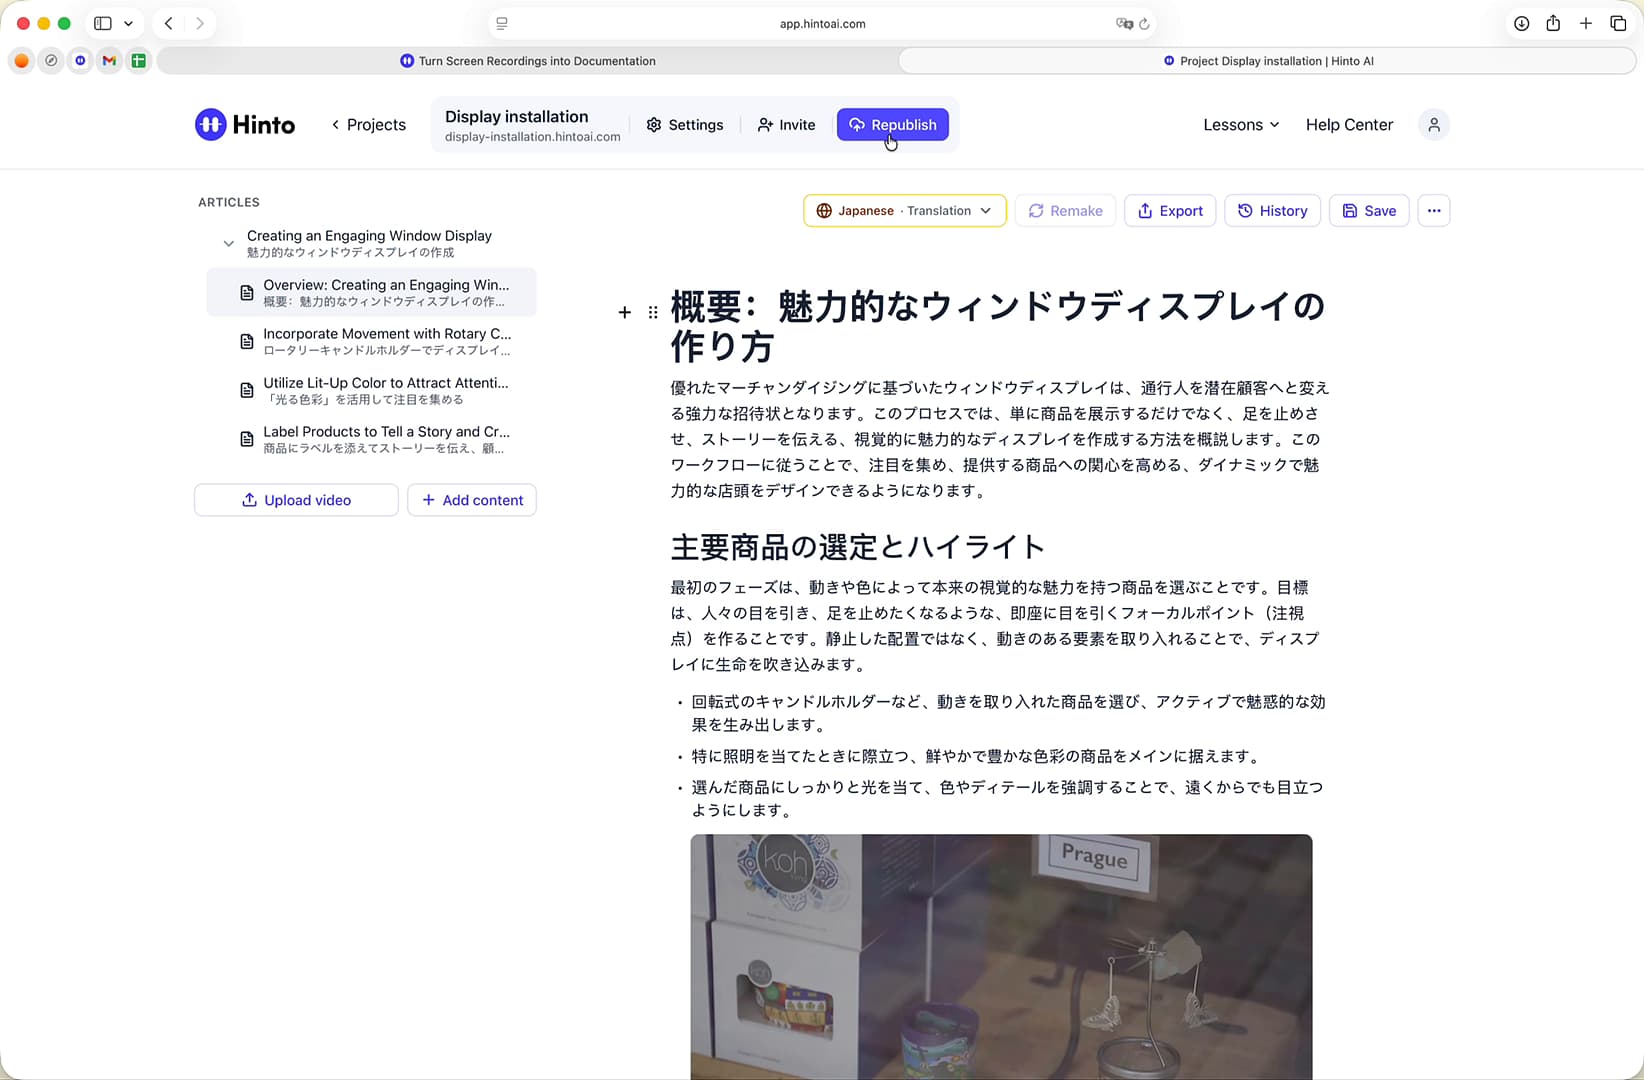The width and height of the screenshot is (1644, 1080).
Task: Click the Hinto logo icon
Action: (210, 125)
